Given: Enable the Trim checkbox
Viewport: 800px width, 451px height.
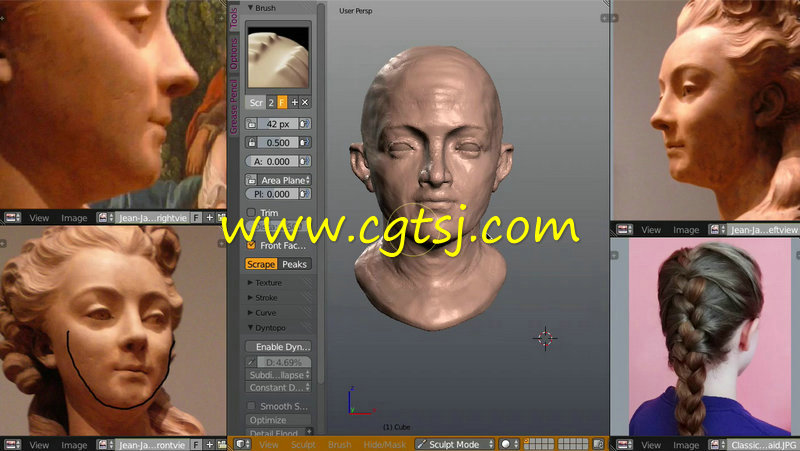Looking at the screenshot, I should 251,212.
